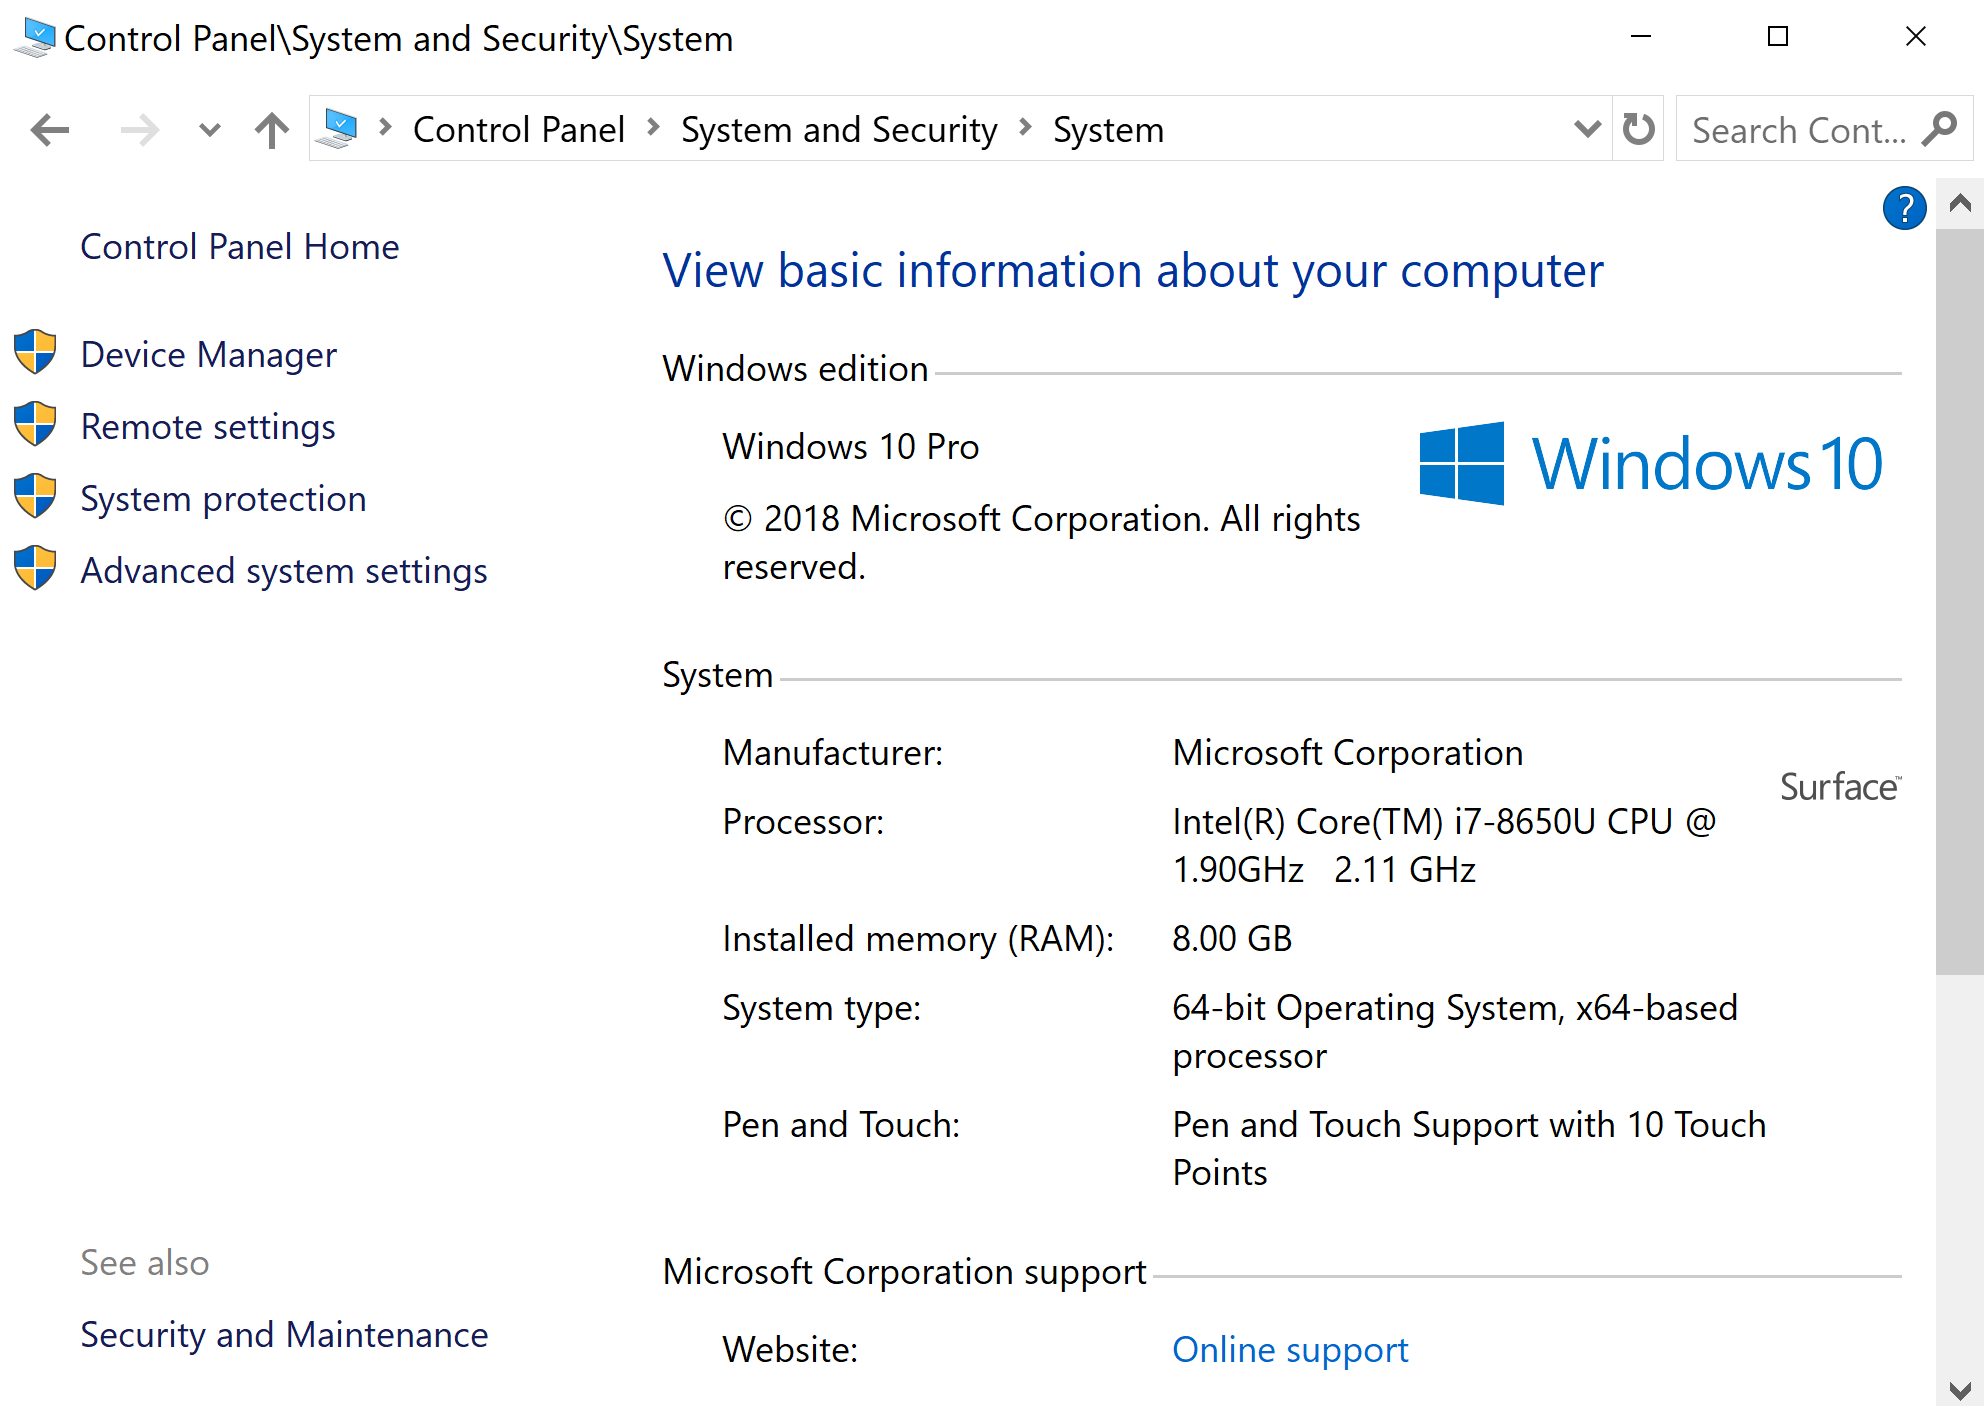Click the Up one level arrow
This screenshot has height=1406, width=1984.
(x=271, y=130)
